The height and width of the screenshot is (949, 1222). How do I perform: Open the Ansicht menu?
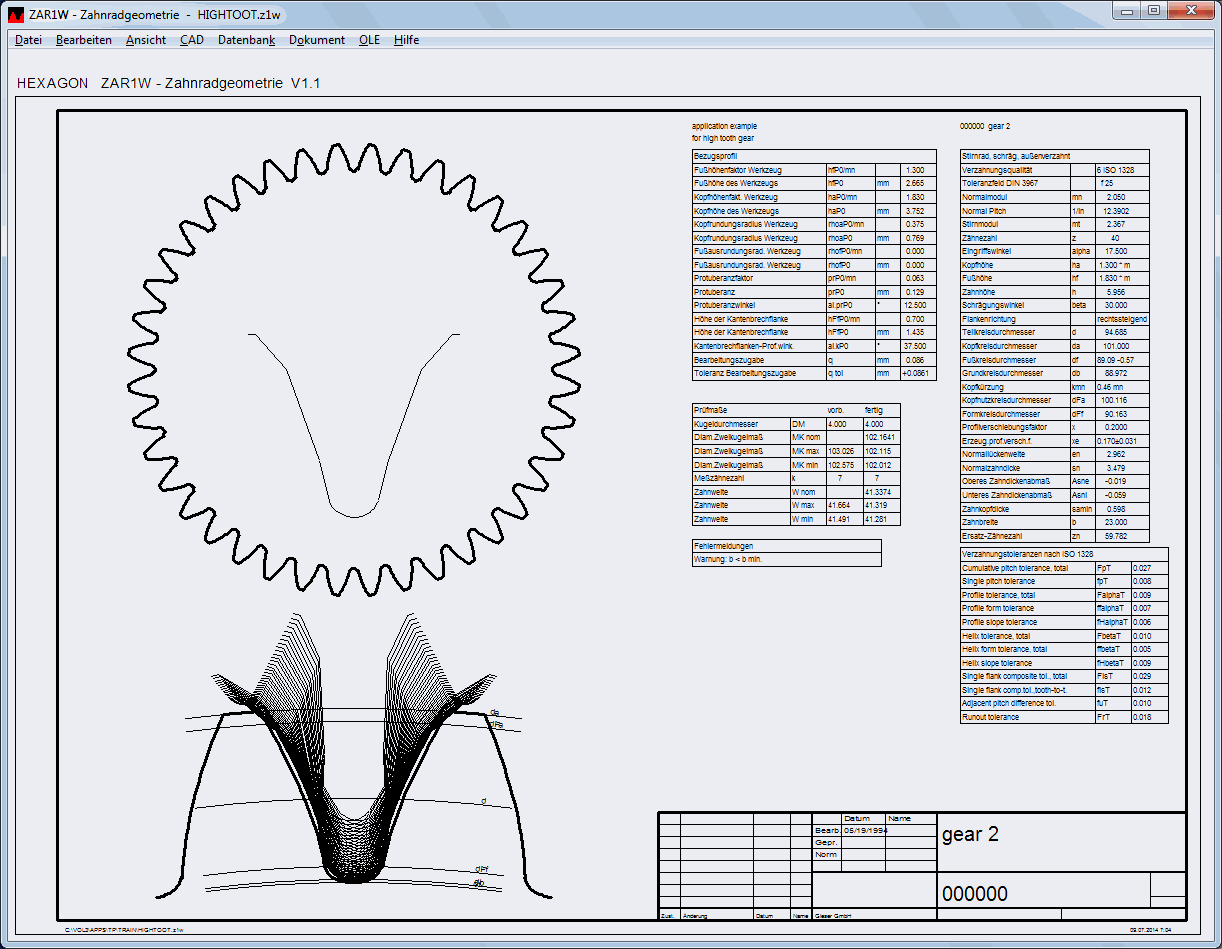146,40
